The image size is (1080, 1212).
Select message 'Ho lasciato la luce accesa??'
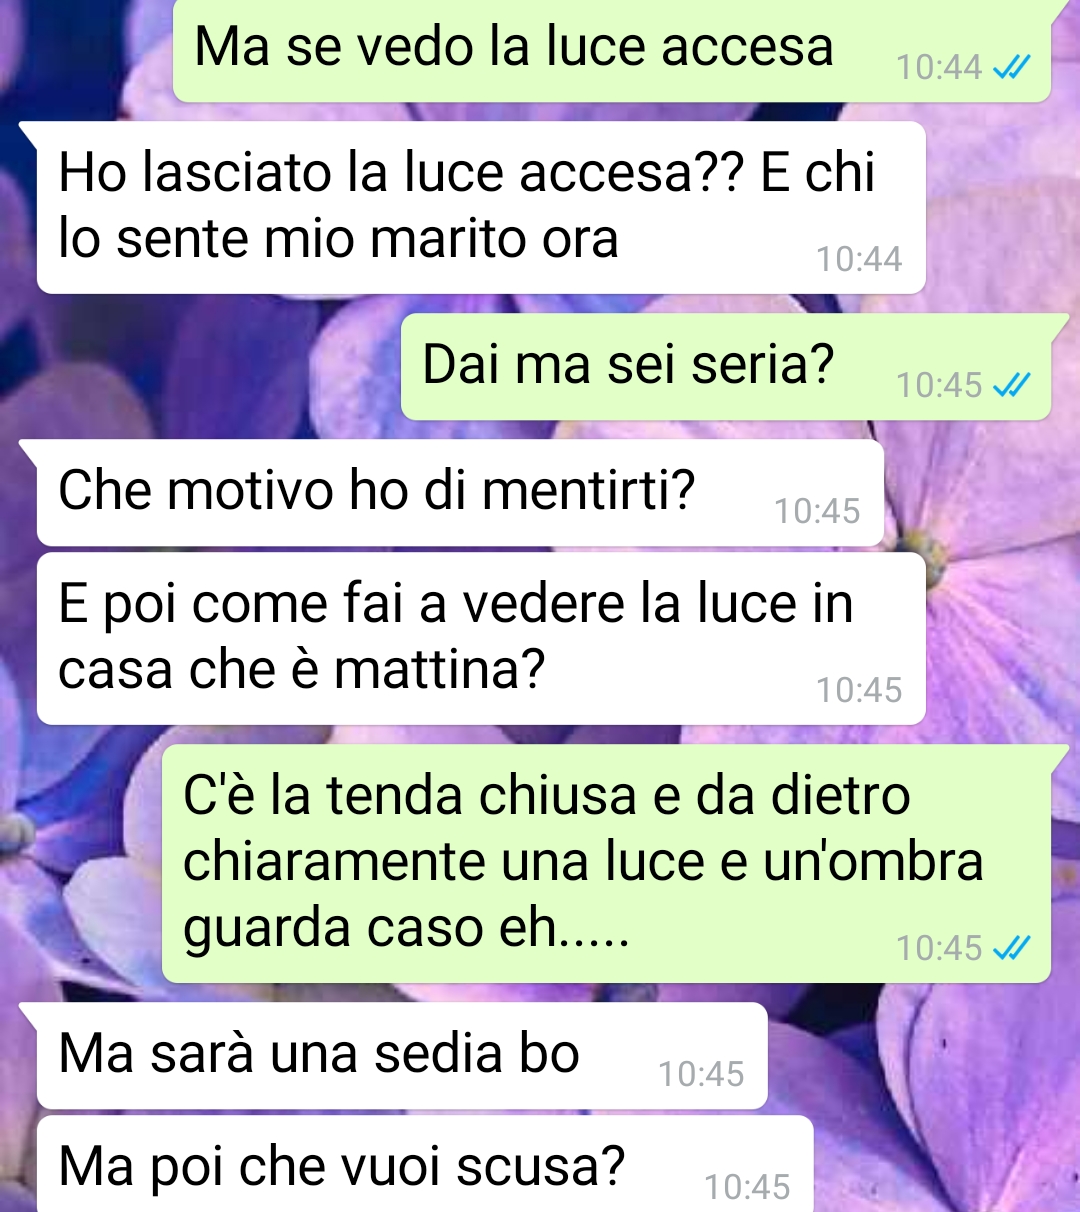coord(481,207)
